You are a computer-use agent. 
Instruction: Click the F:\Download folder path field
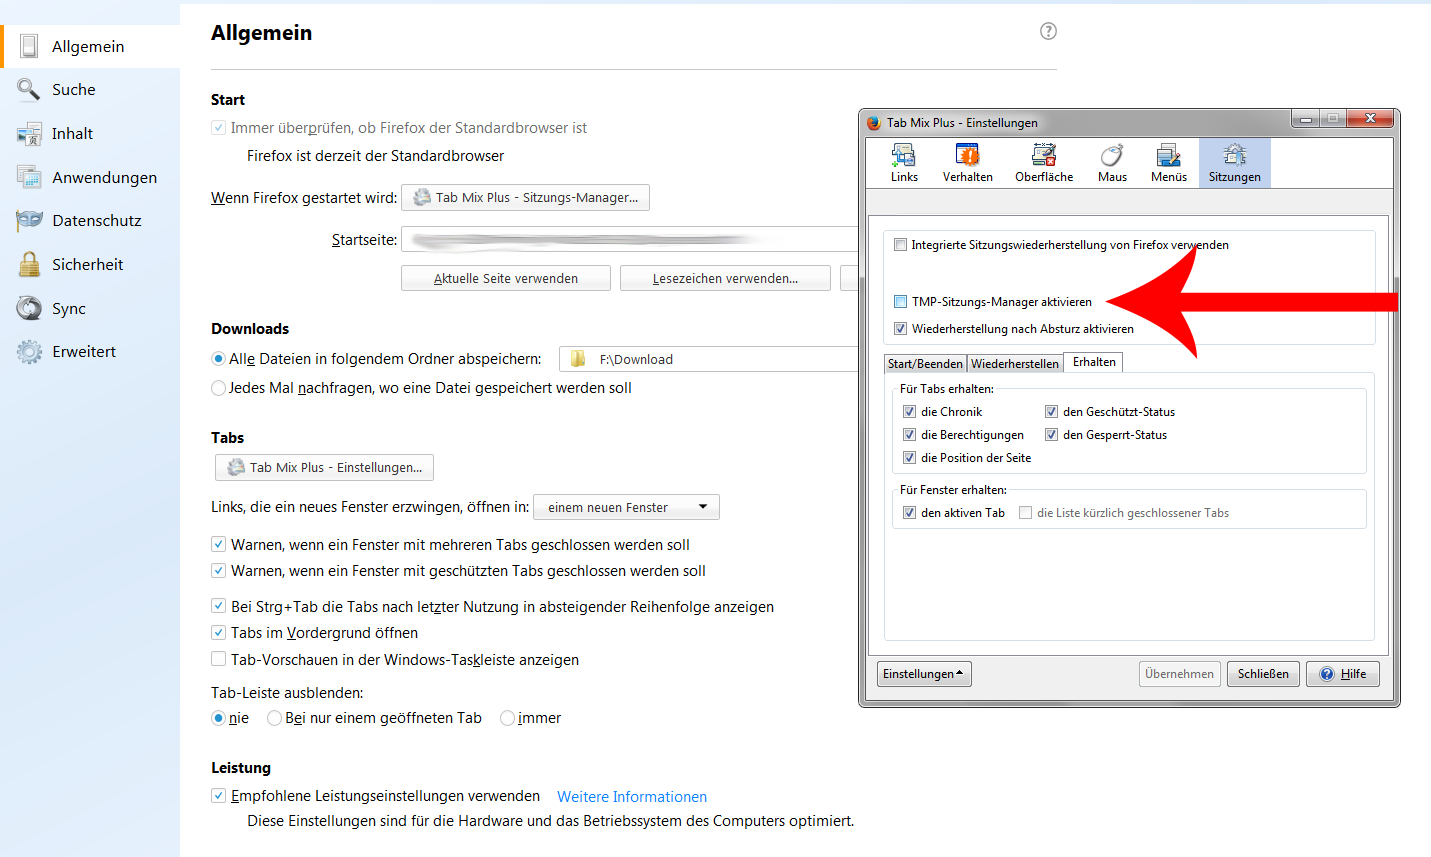709,359
